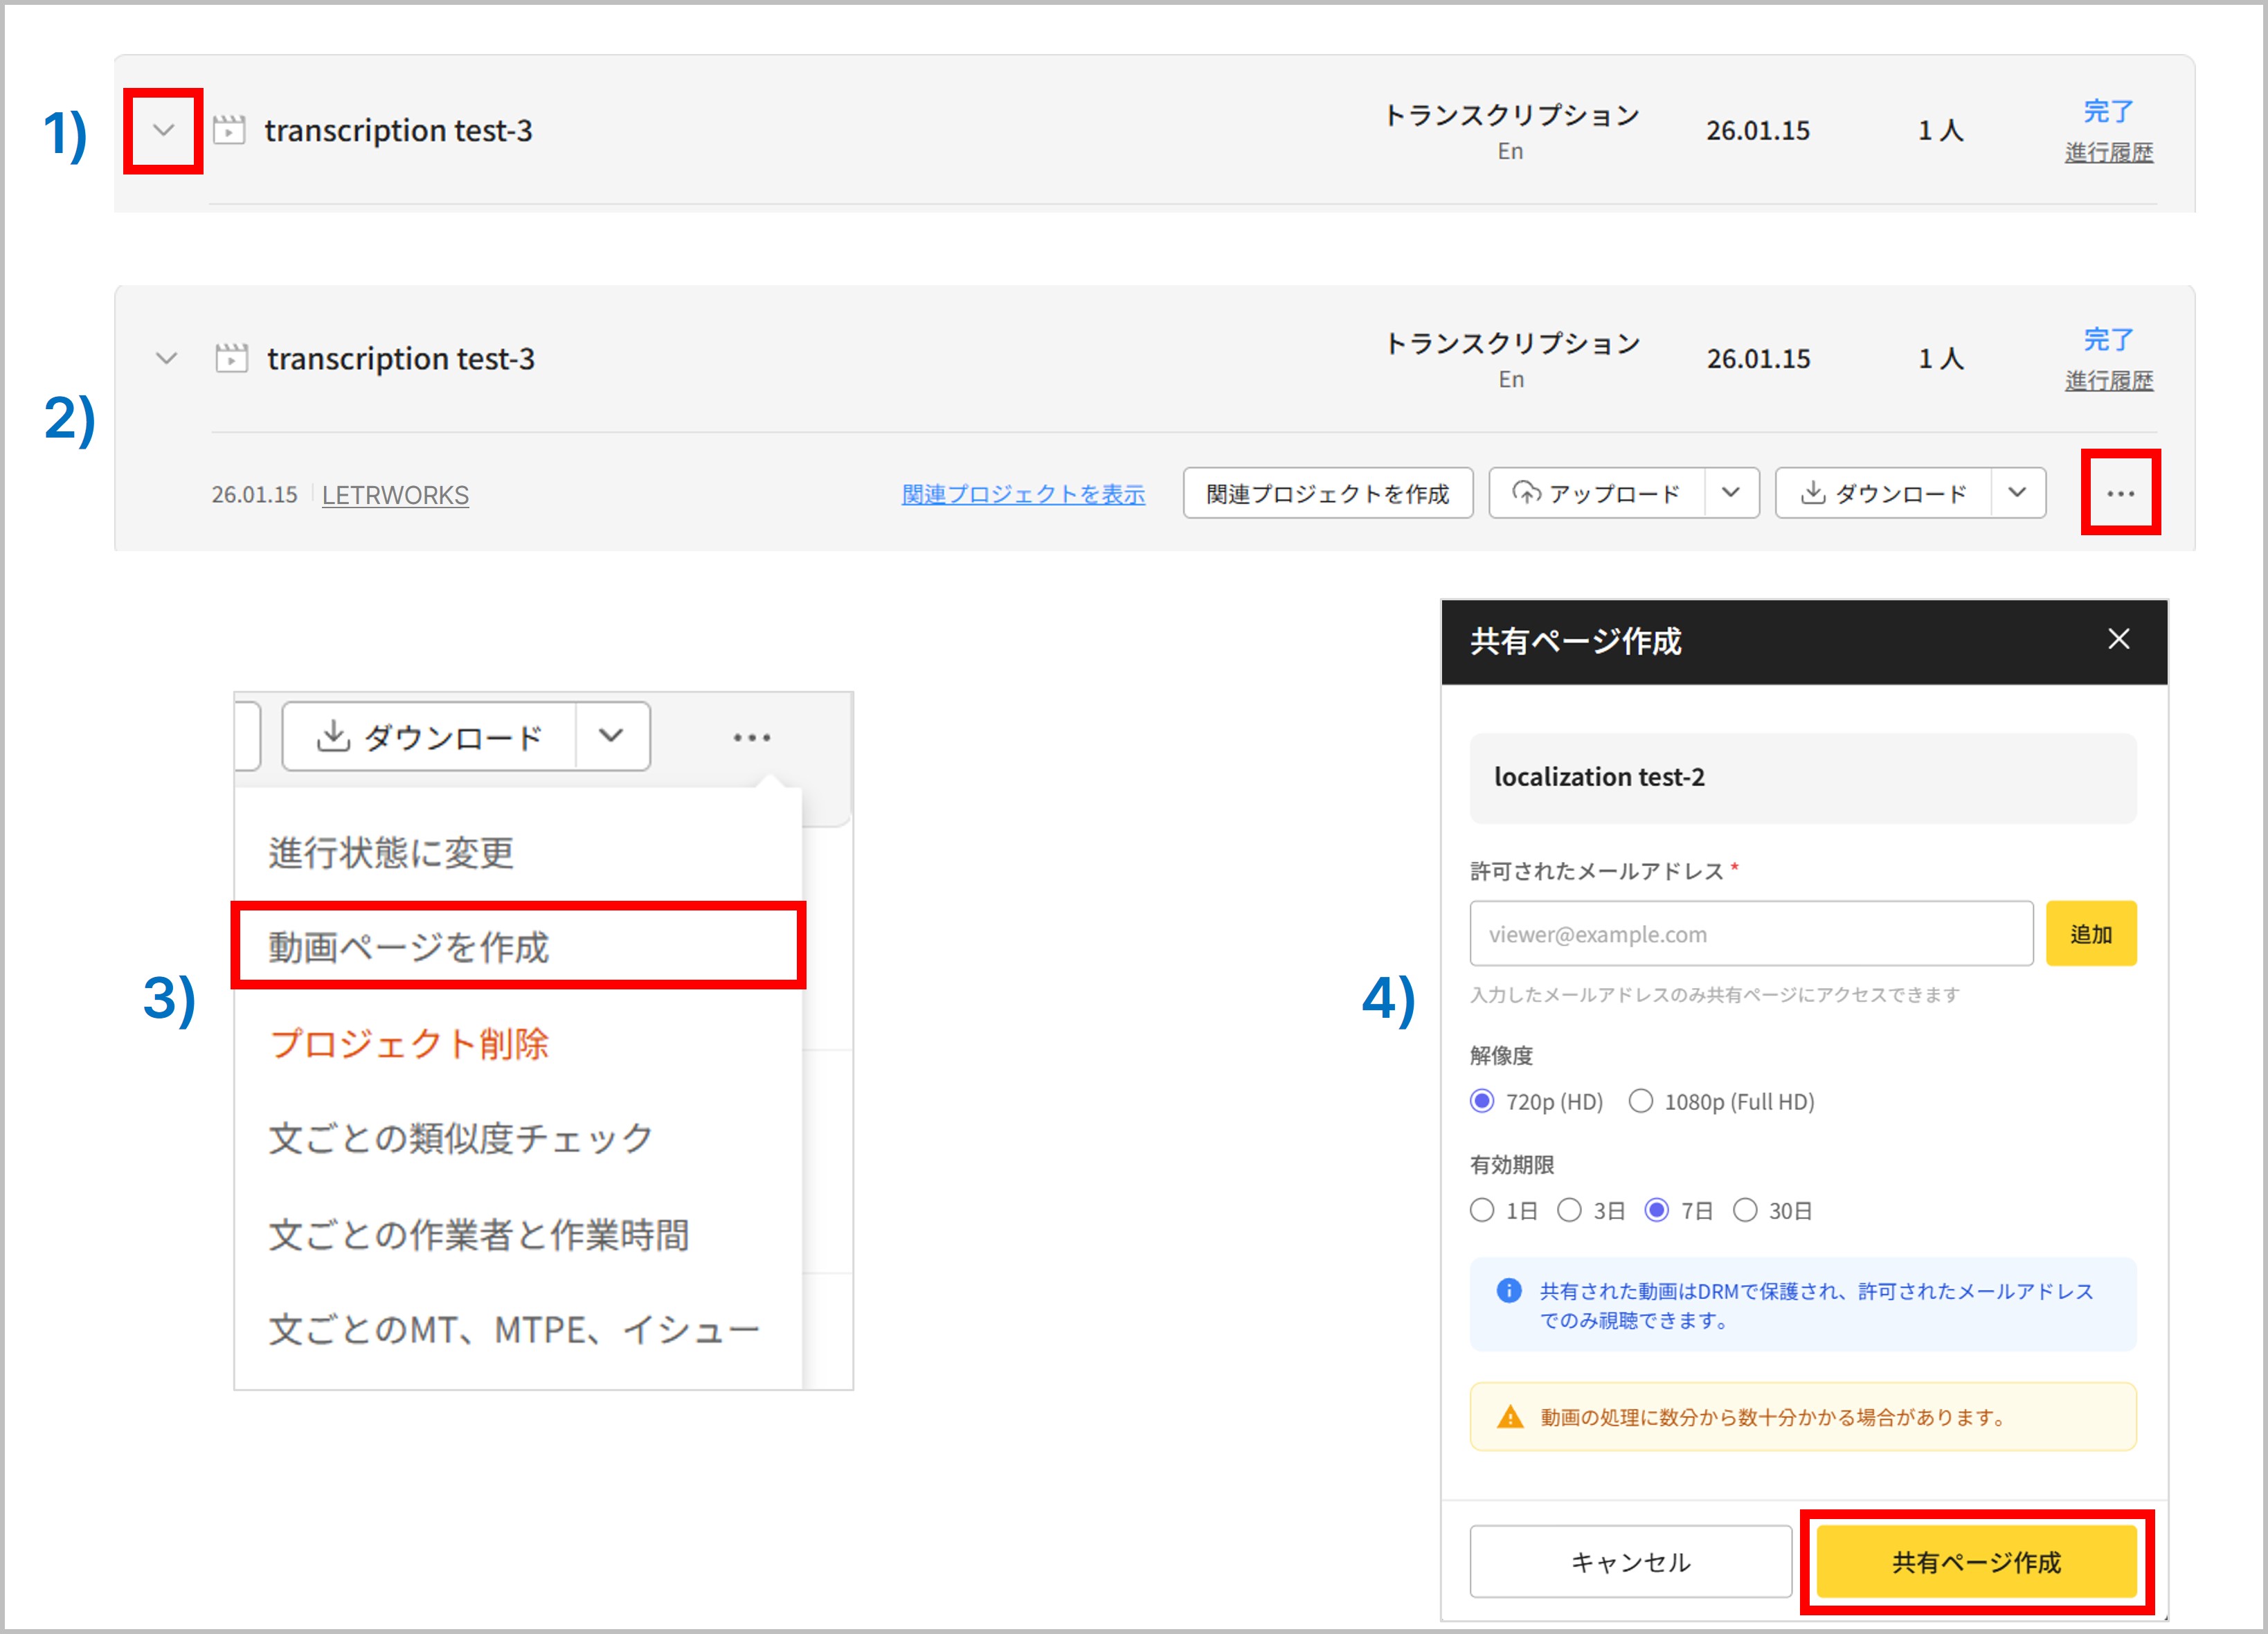This screenshot has width=2268, height=1634.
Task: Open the ダウンロード dropdown arrow in the expanded project row
Action: [x=2017, y=493]
